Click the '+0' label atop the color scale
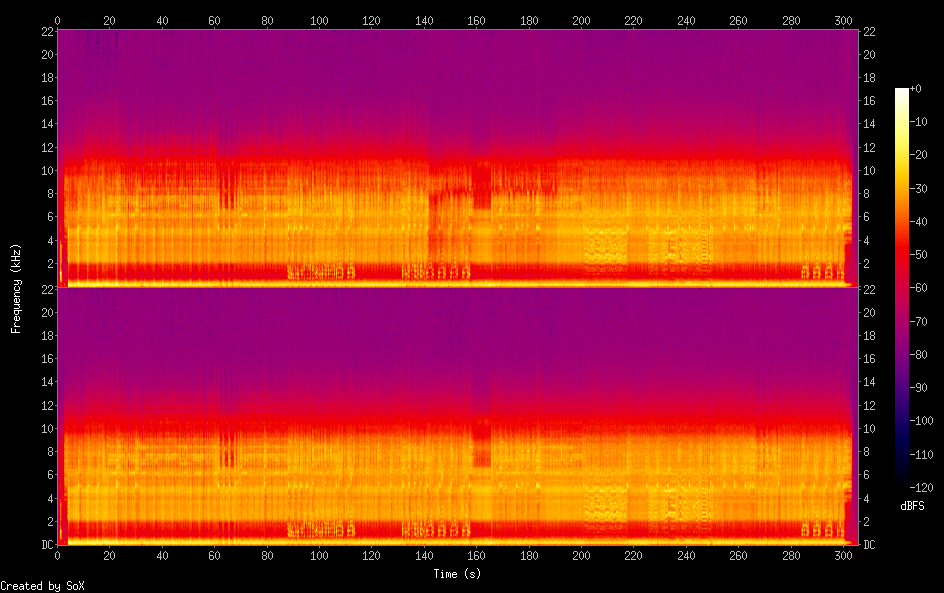The width and height of the screenshot is (944, 593). coord(917,89)
